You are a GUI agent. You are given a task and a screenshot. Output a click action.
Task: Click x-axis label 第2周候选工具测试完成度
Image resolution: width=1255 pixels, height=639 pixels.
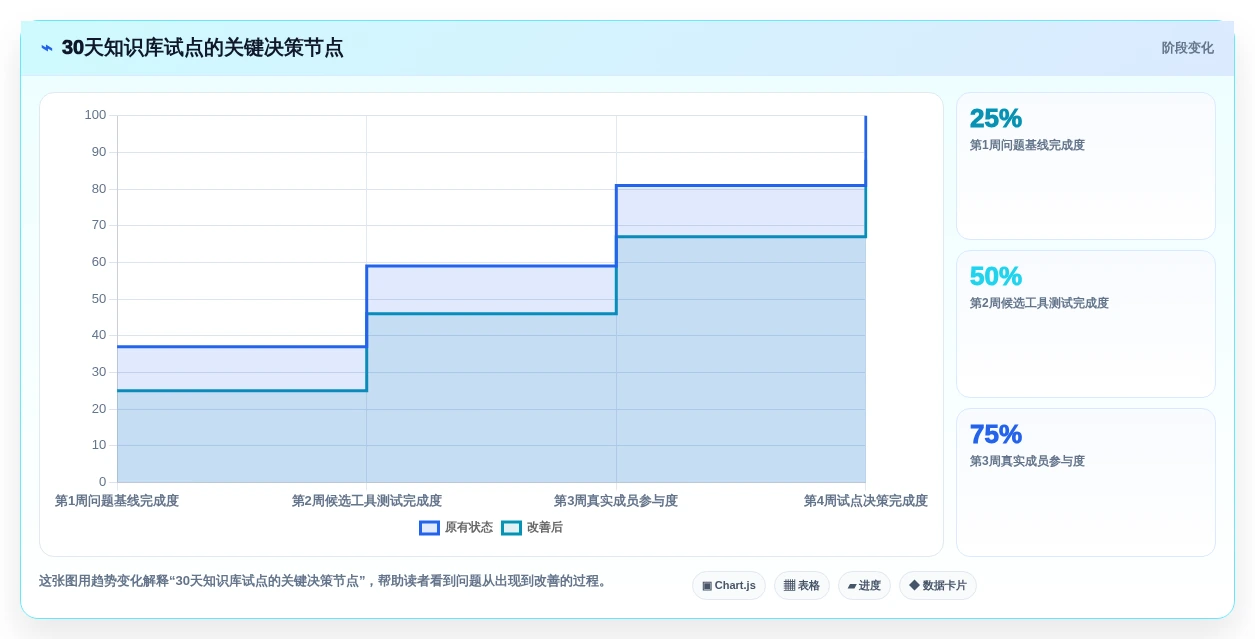367,501
